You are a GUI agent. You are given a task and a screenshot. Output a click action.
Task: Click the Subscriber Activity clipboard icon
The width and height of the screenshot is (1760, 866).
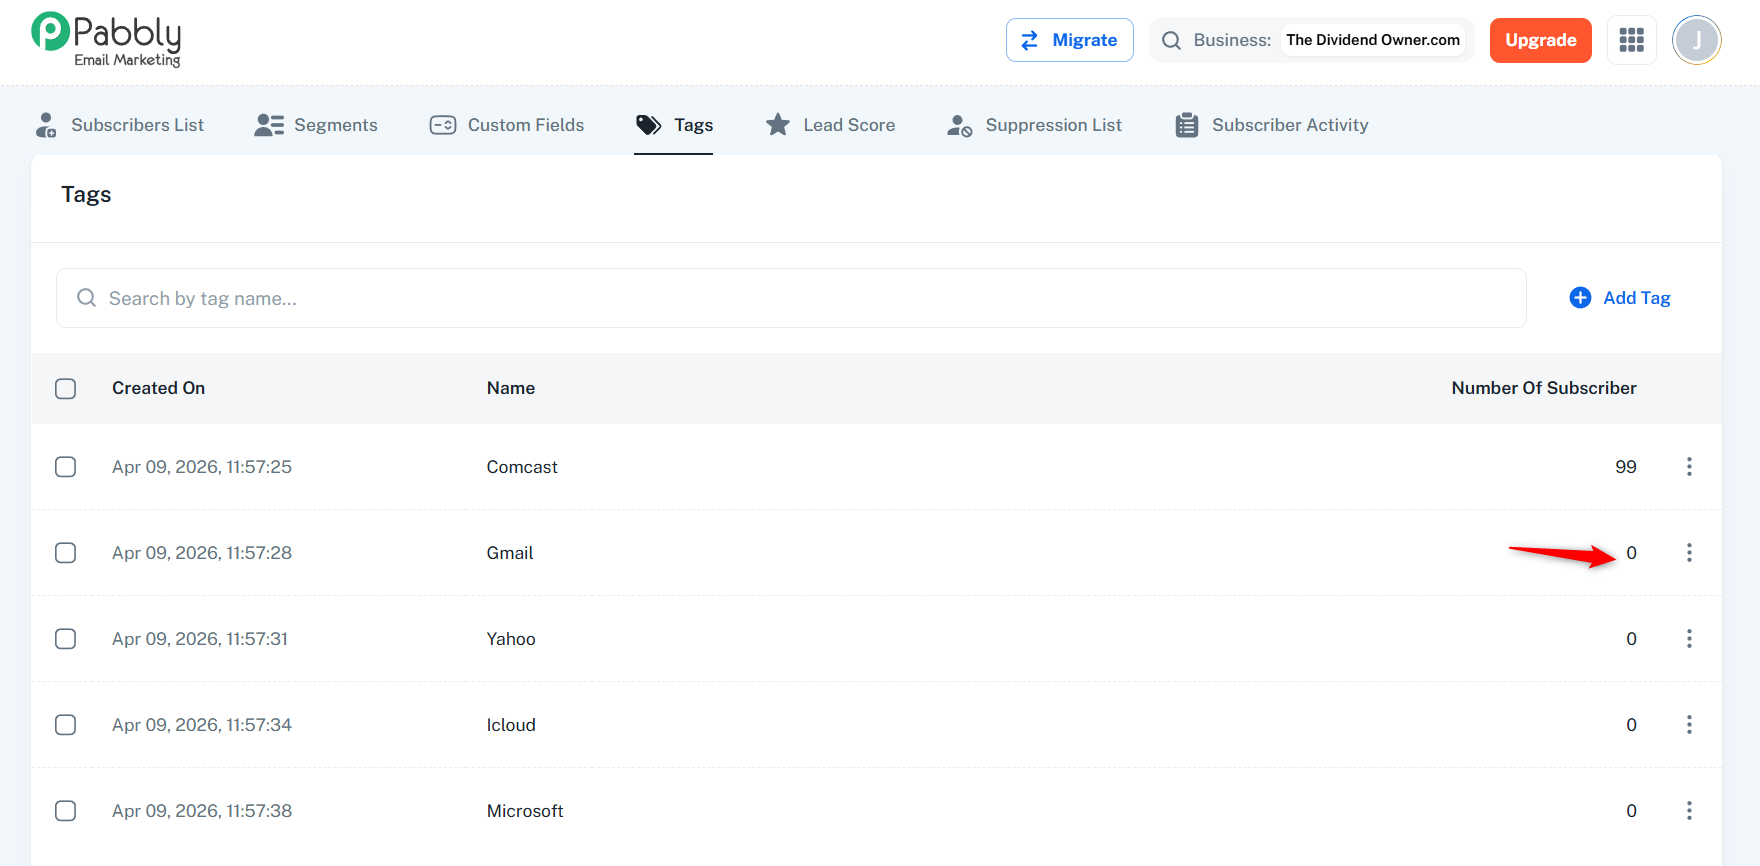pyautogui.click(x=1186, y=125)
